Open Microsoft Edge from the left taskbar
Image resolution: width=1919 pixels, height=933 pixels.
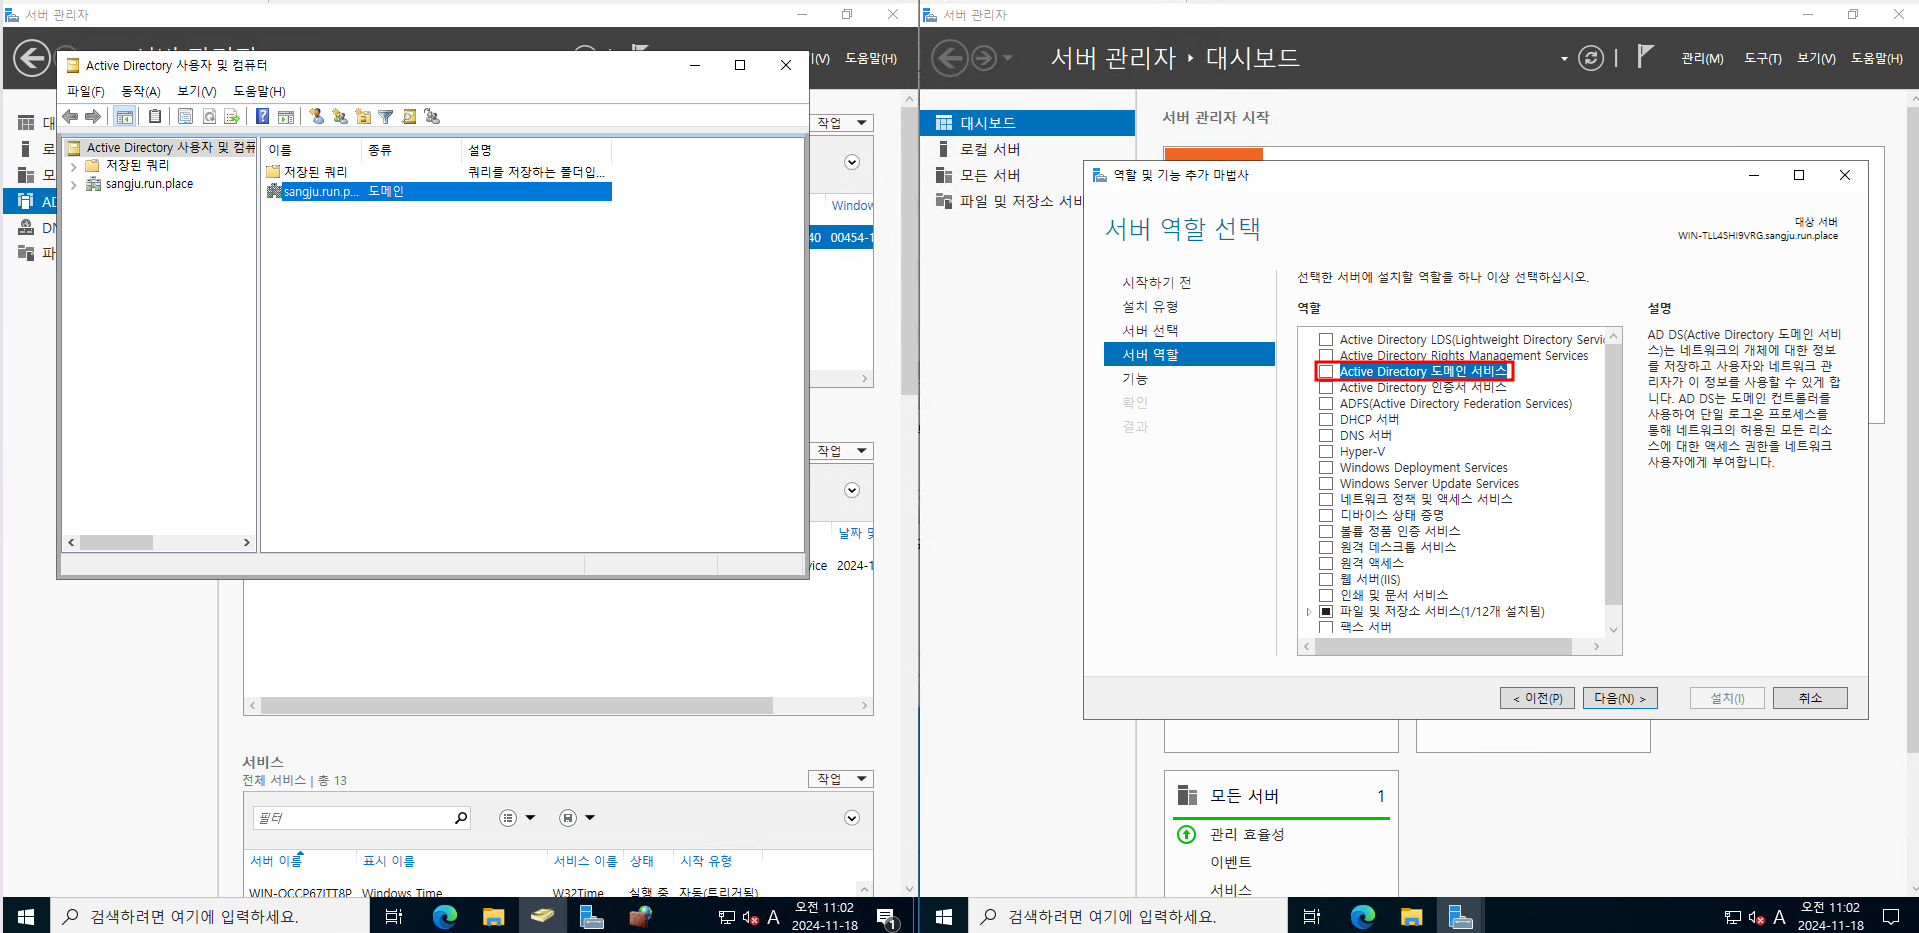pyautogui.click(x=445, y=916)
